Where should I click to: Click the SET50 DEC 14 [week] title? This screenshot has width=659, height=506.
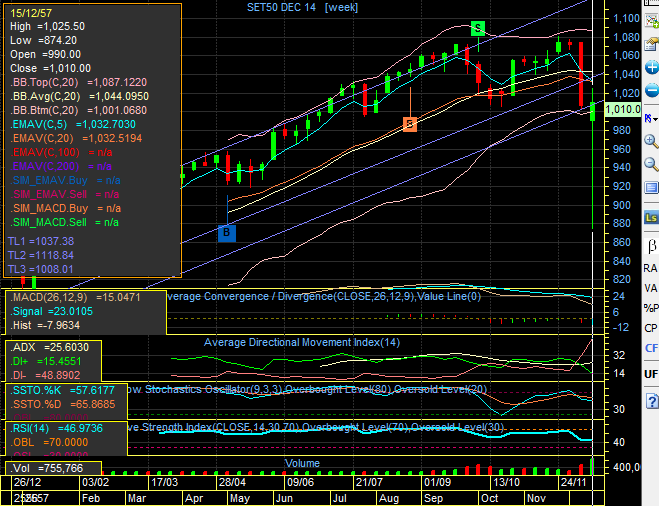tap(302, 7)
